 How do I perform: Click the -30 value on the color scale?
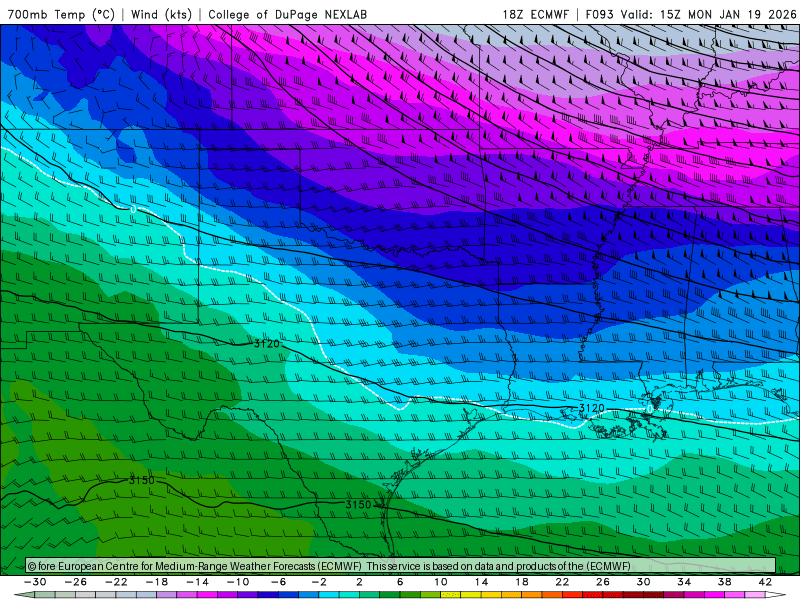pos(35,582)
